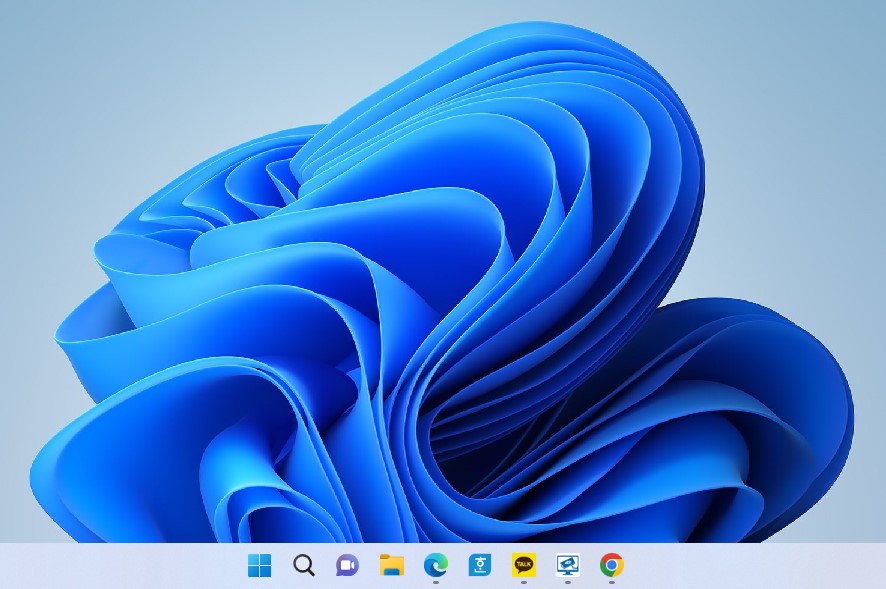
Task: Open the taskbar Search magnifier
Action: [303, 565]
